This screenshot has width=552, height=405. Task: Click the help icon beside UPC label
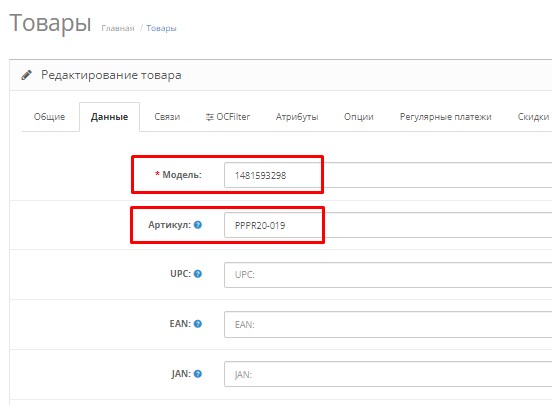198,274
